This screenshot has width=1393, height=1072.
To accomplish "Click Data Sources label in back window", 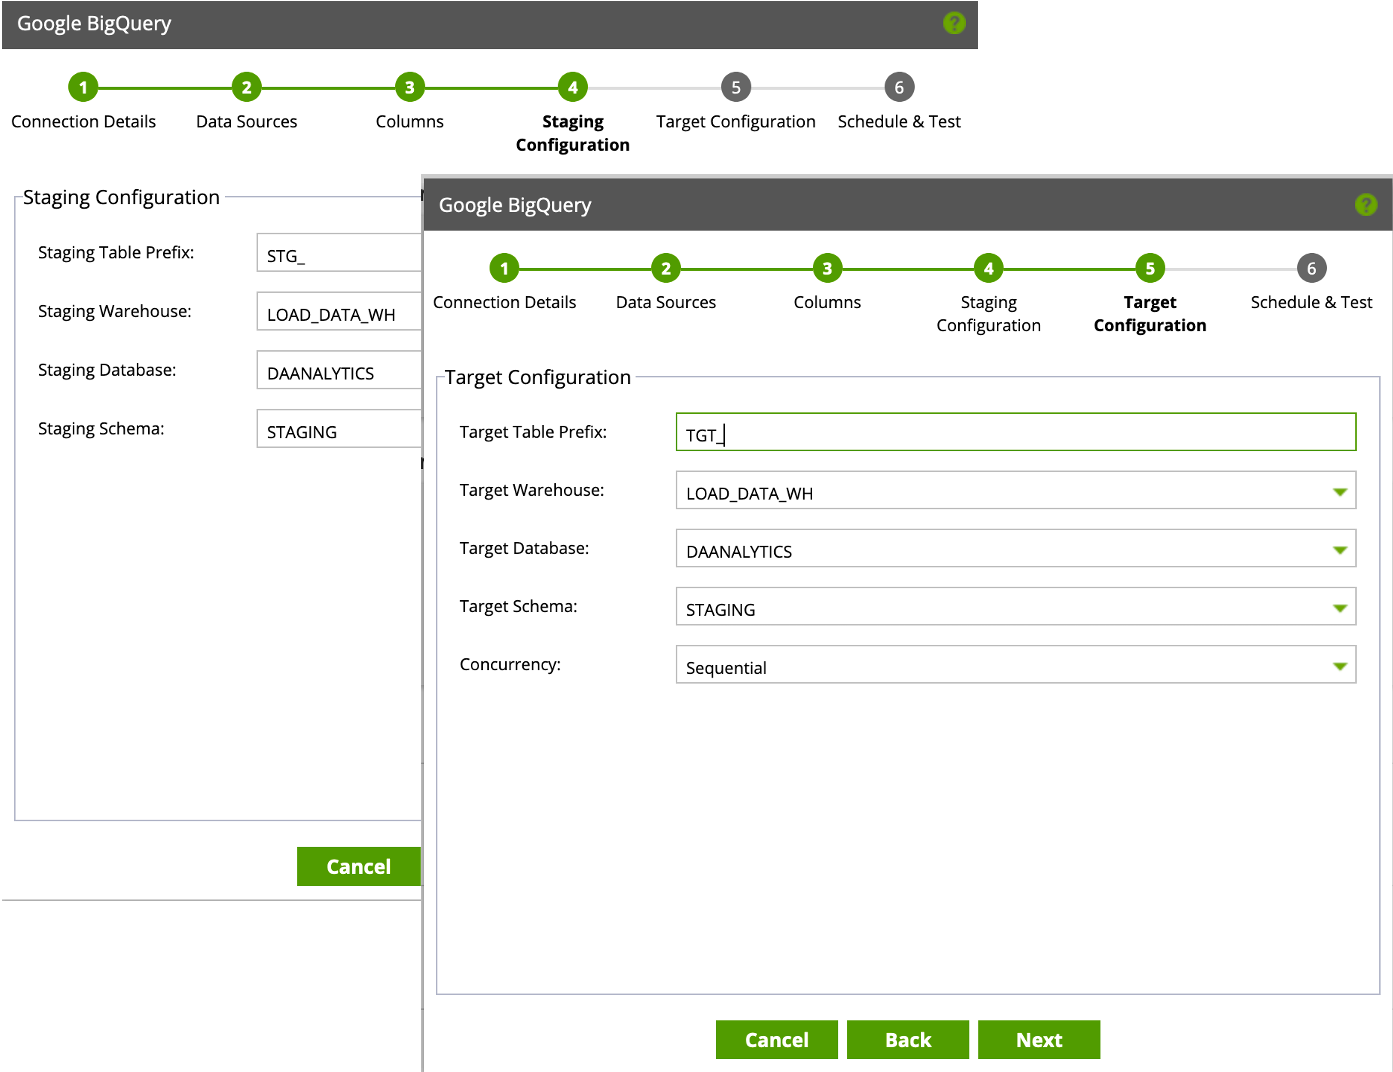I will 246,121.
